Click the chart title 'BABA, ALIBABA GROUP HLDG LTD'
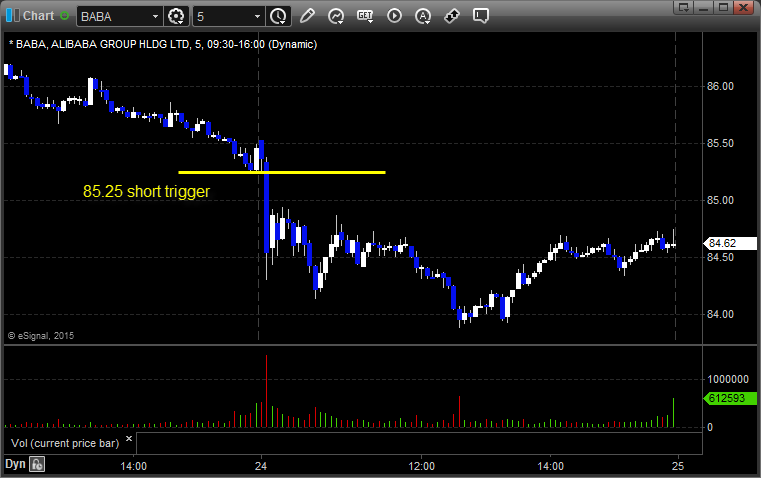761x478 pixels. click(102, 44)
